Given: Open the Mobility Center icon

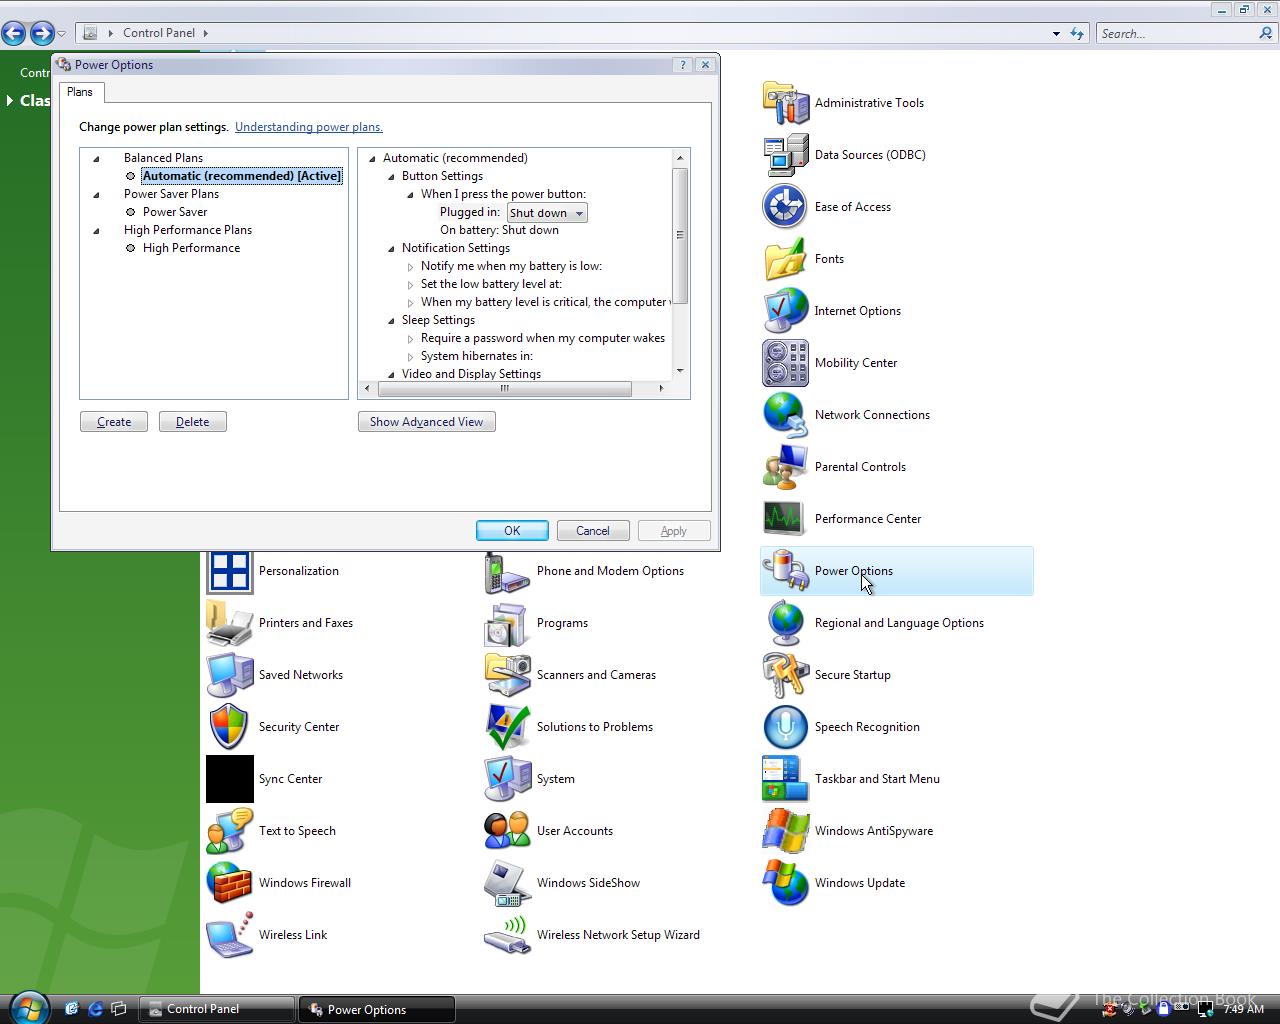Looking at the screenshot, I should [x=785, y=363].
